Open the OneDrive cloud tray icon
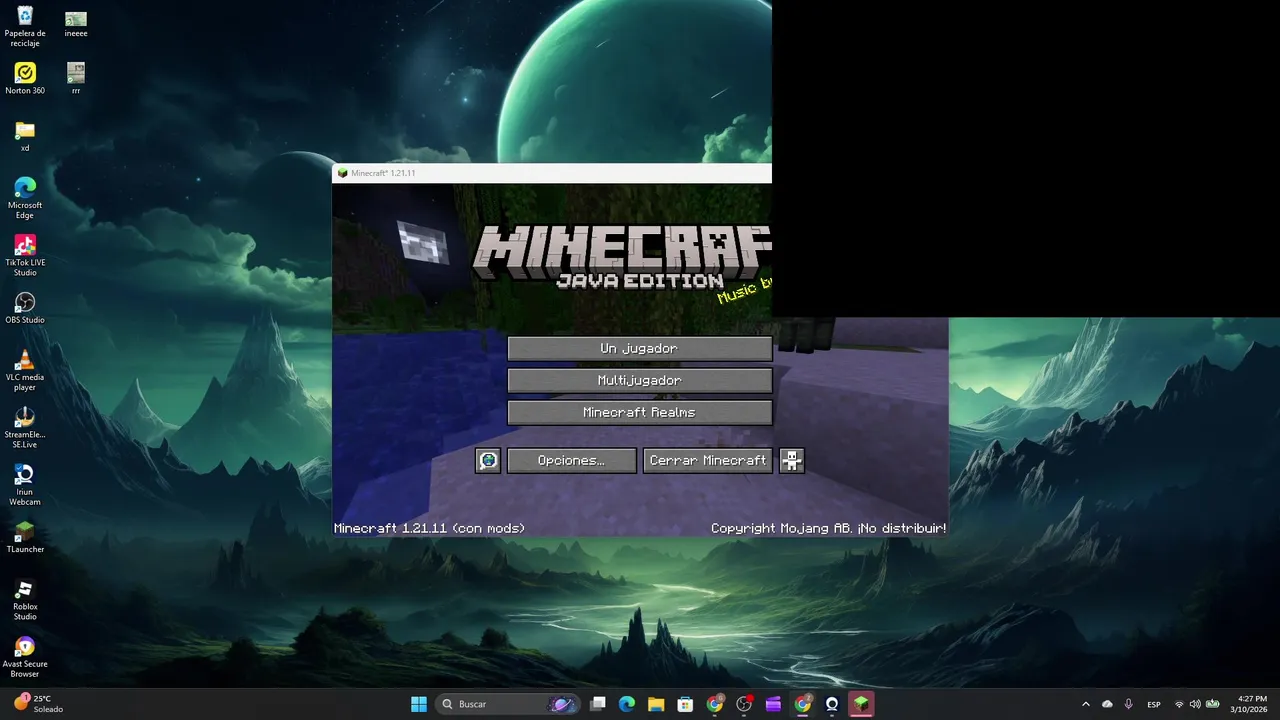1280x720 pixels. coord(1107,704)
